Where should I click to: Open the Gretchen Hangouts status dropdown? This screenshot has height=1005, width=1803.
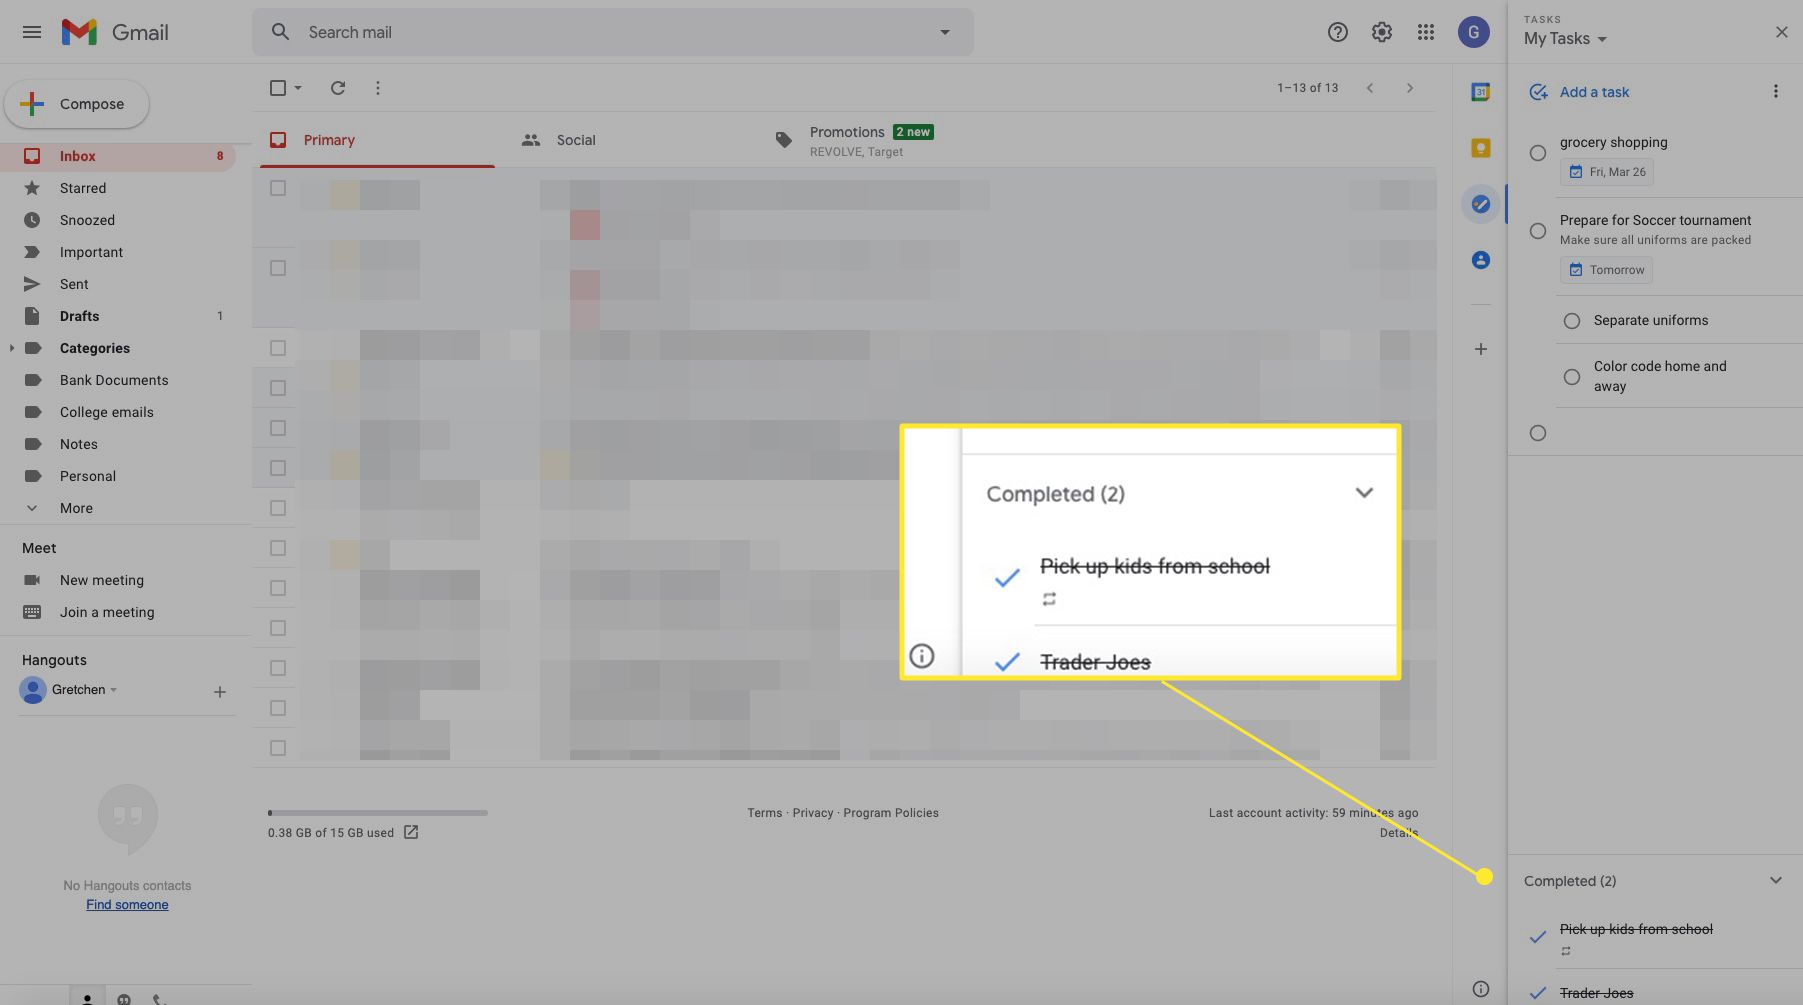pos(113,690)
